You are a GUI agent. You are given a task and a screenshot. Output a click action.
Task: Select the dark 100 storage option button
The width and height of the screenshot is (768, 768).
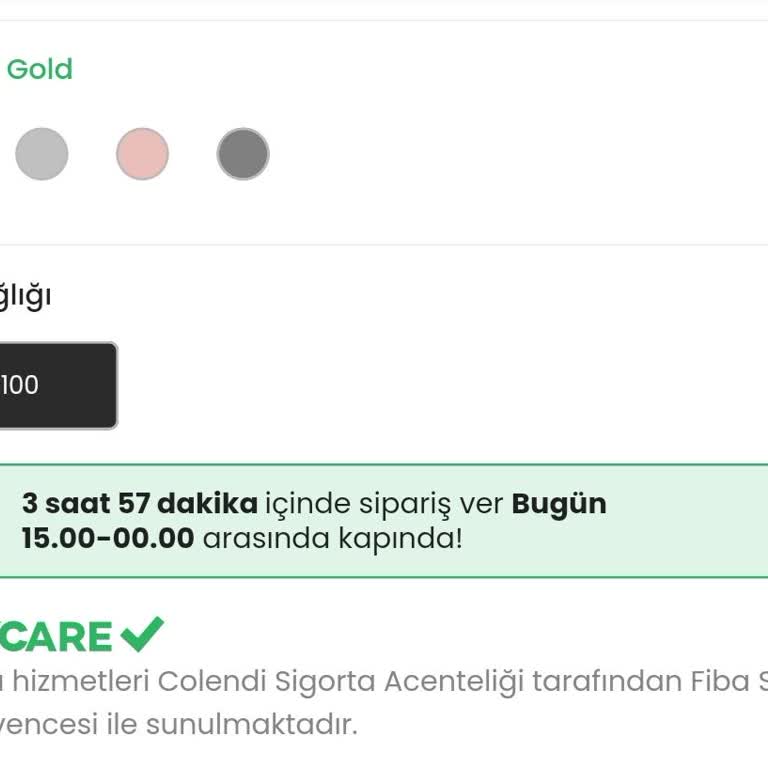[55, 385]
